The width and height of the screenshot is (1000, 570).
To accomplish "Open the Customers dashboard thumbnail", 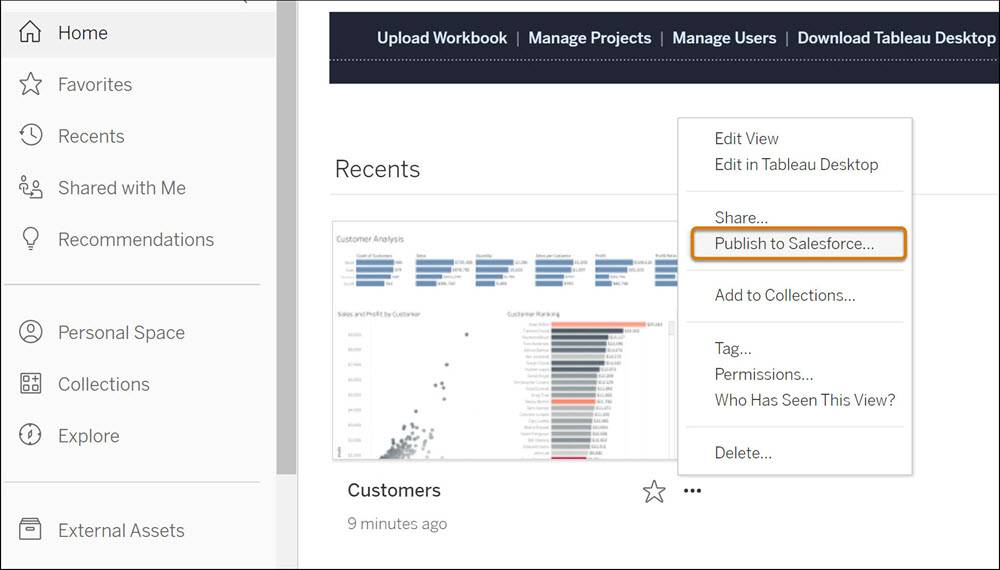I will (x=504, y=340).
